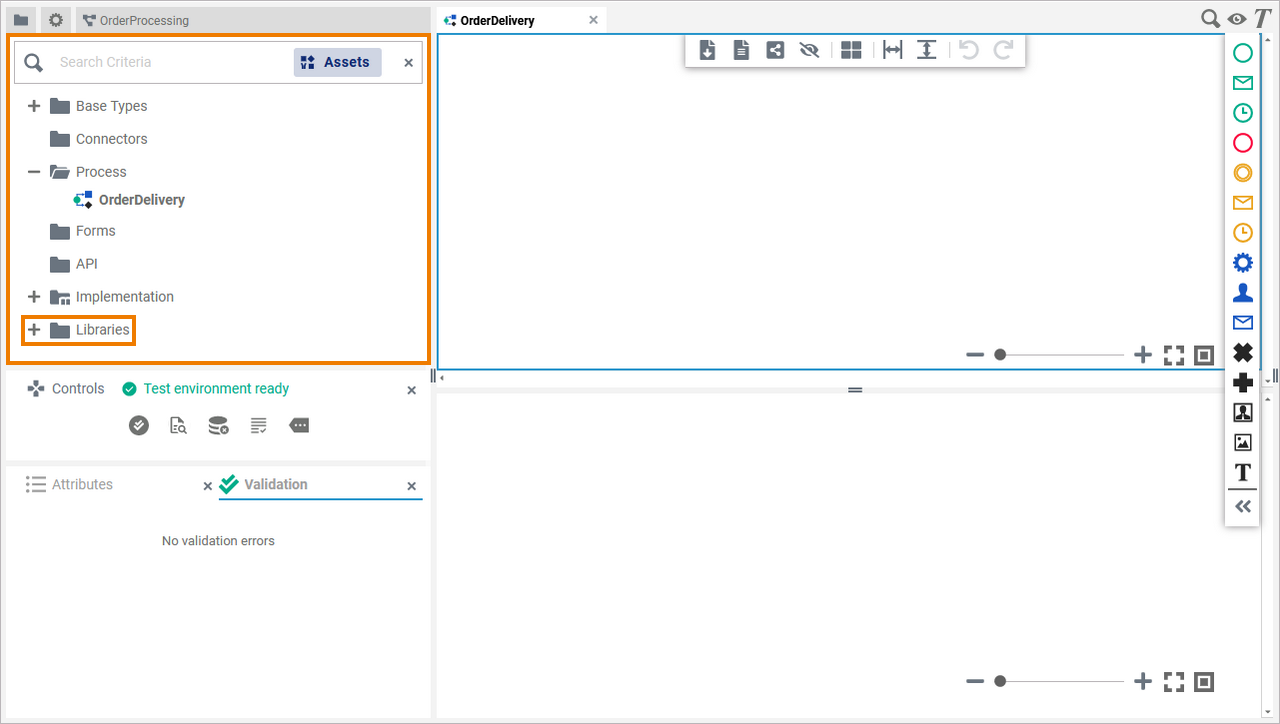
Task: Expand the Libraries folder
Action: 34,330
